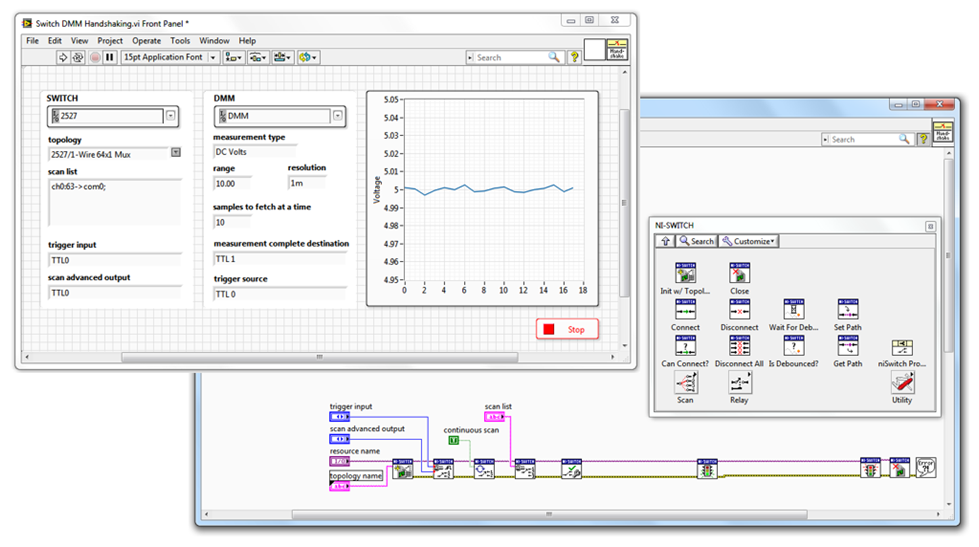
Task: Open the Tools menu
Action: (180, 41)
